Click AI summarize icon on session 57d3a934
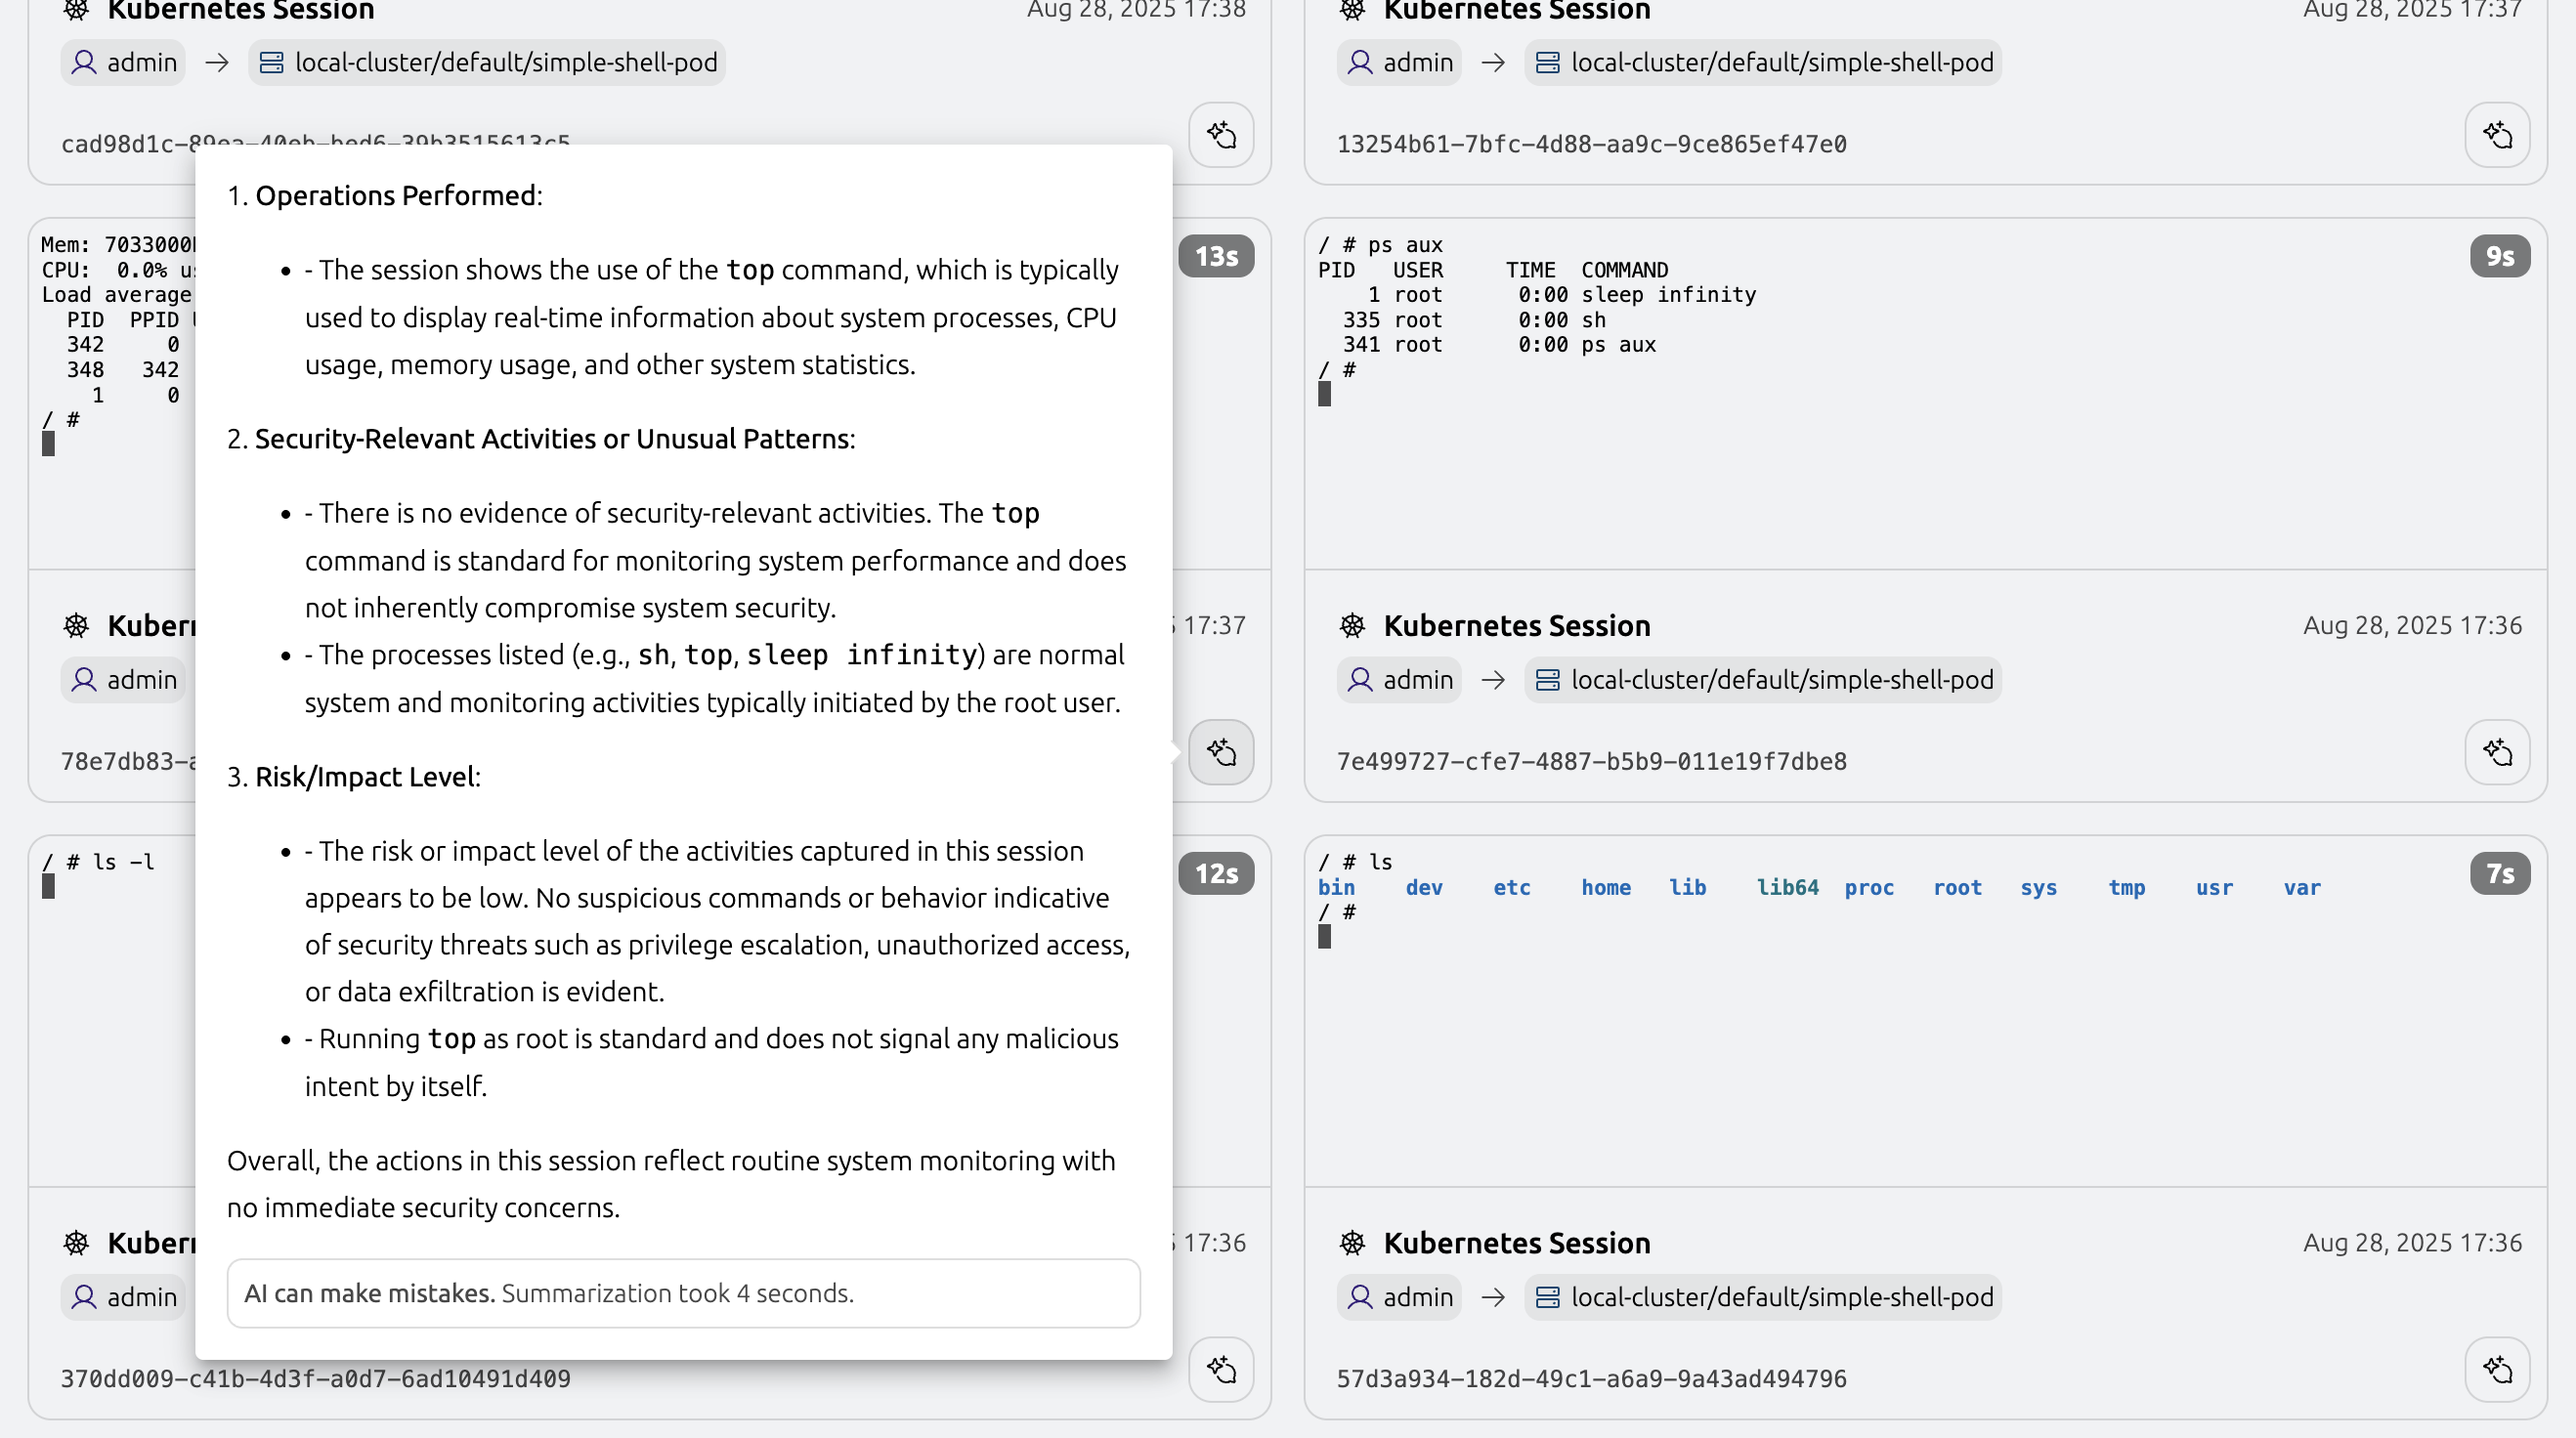This screenshot has width=2576, height=1438. [2497, 1370]
